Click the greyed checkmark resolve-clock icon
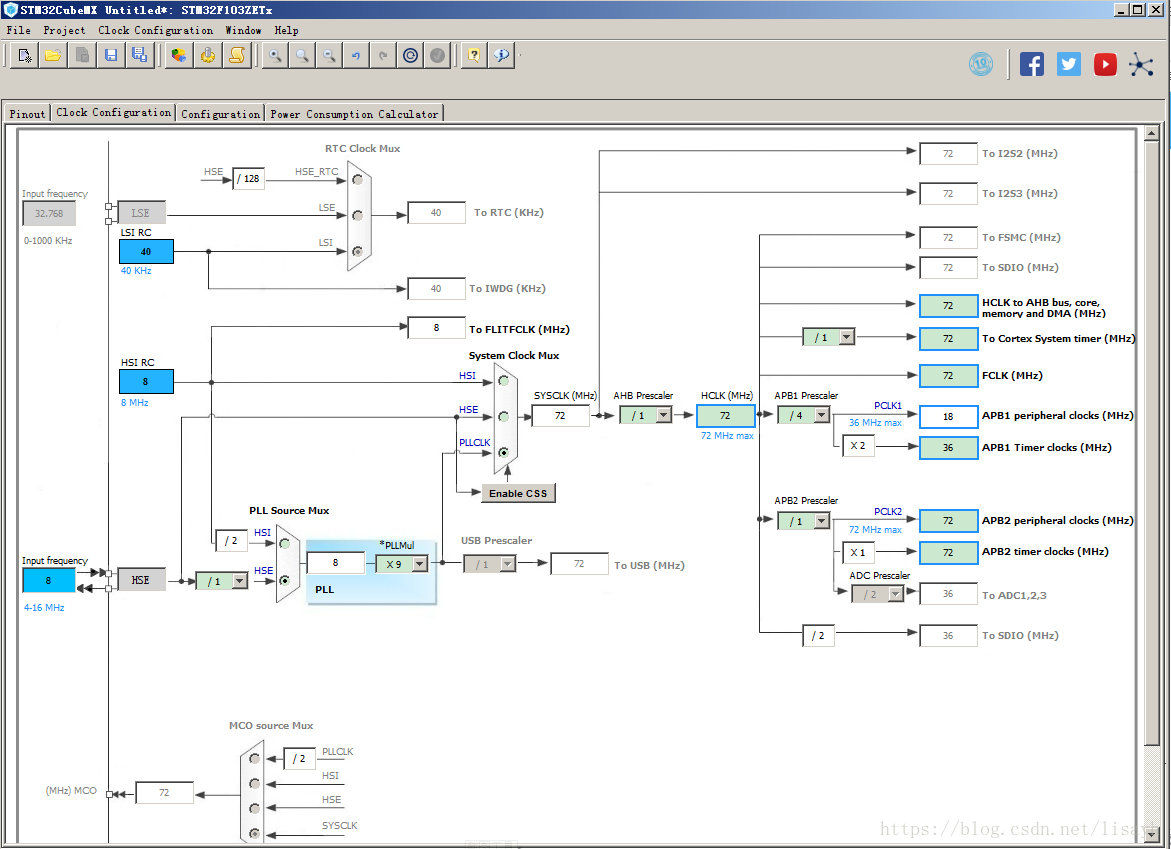The height and width of the screenshot is (849, 1171). 438,55
